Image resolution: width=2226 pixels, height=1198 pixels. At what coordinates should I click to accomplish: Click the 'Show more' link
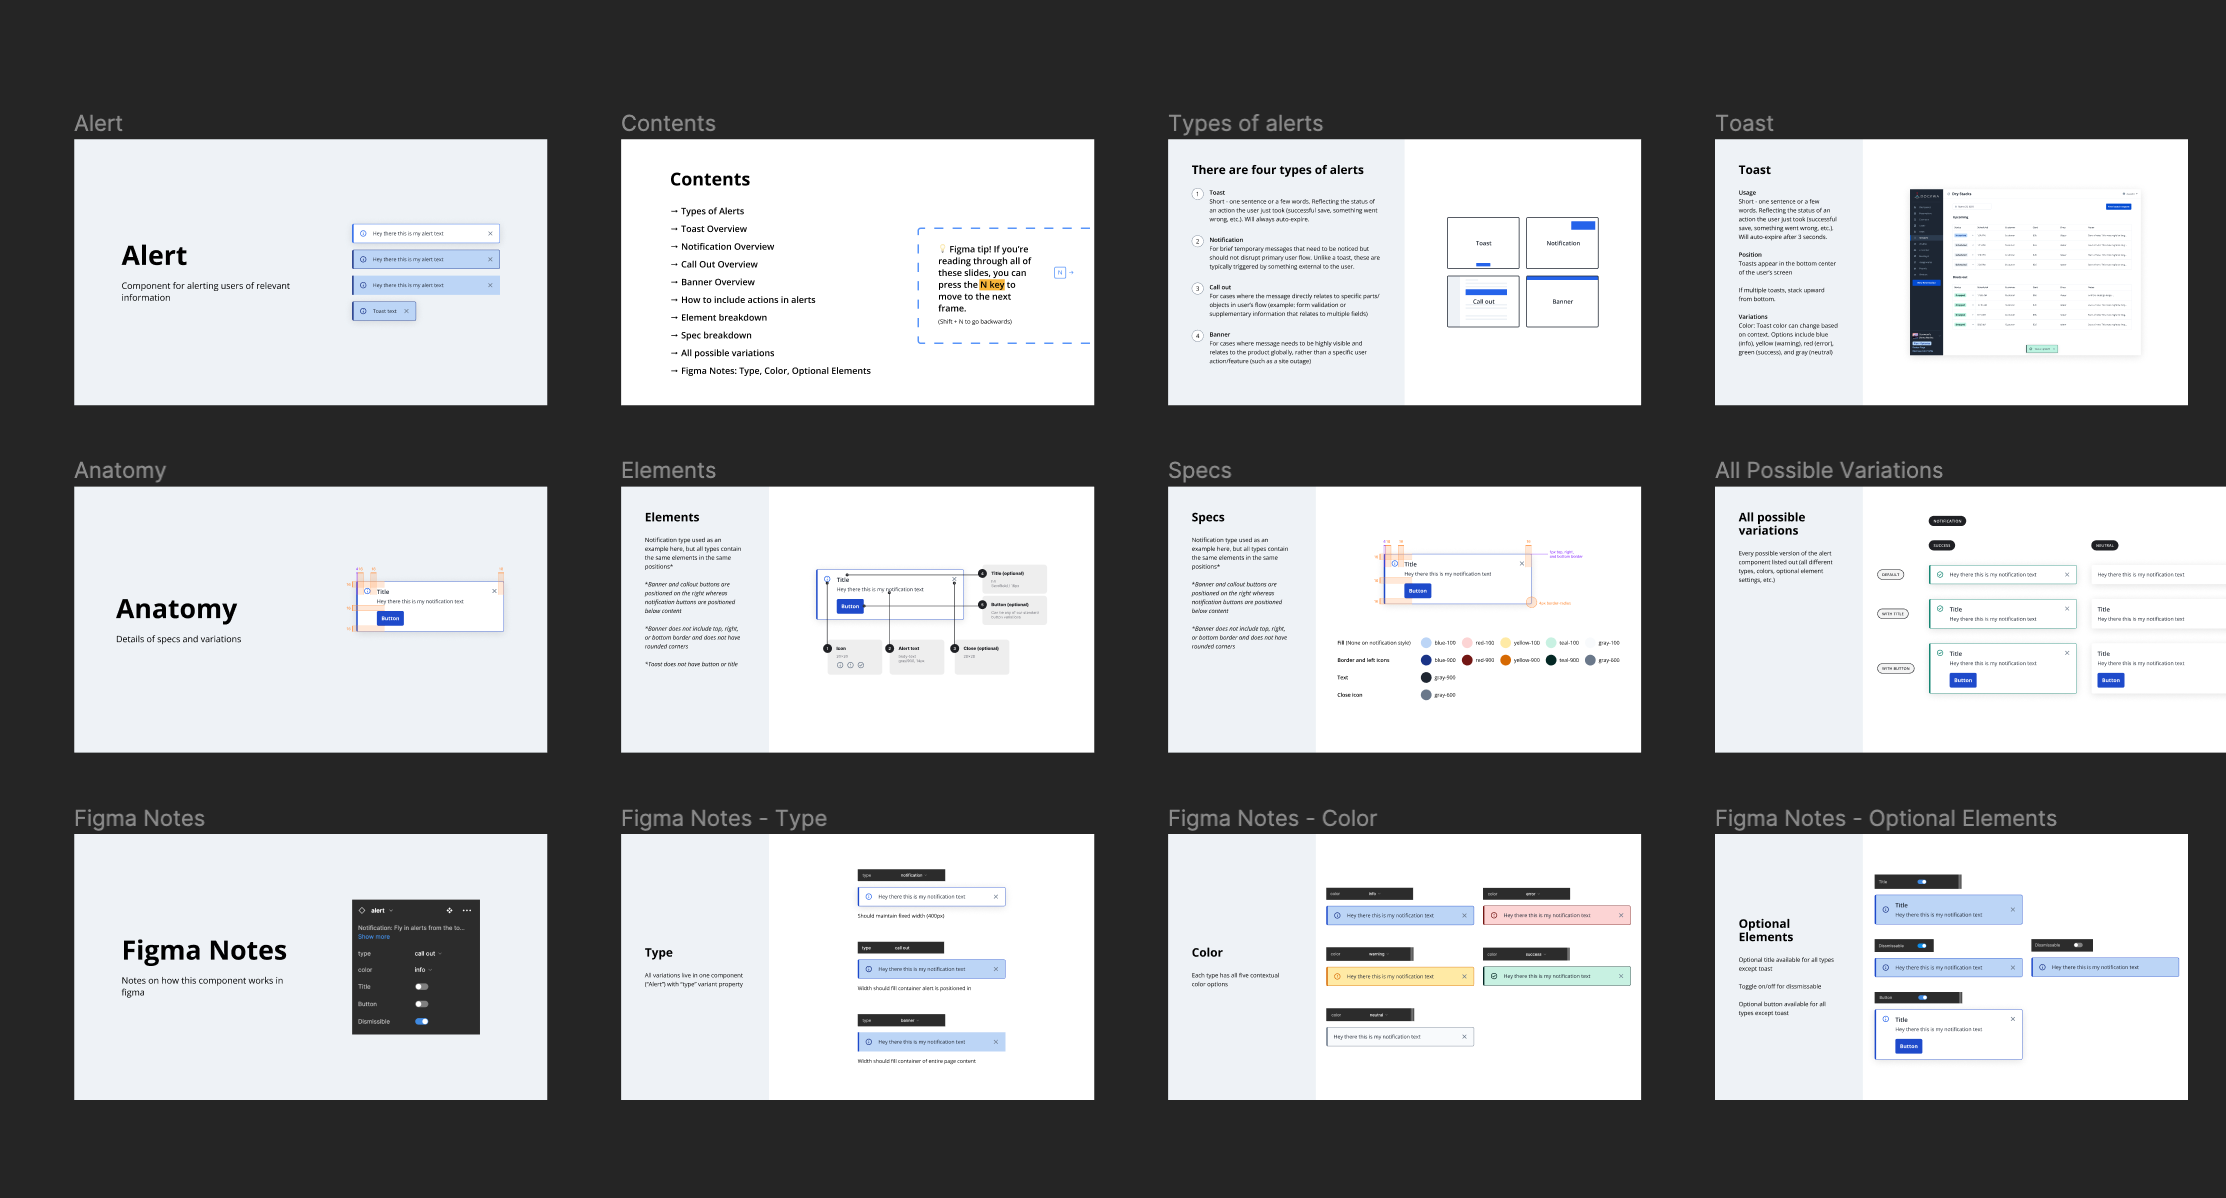pyautogui.click(x=374, y=937)
